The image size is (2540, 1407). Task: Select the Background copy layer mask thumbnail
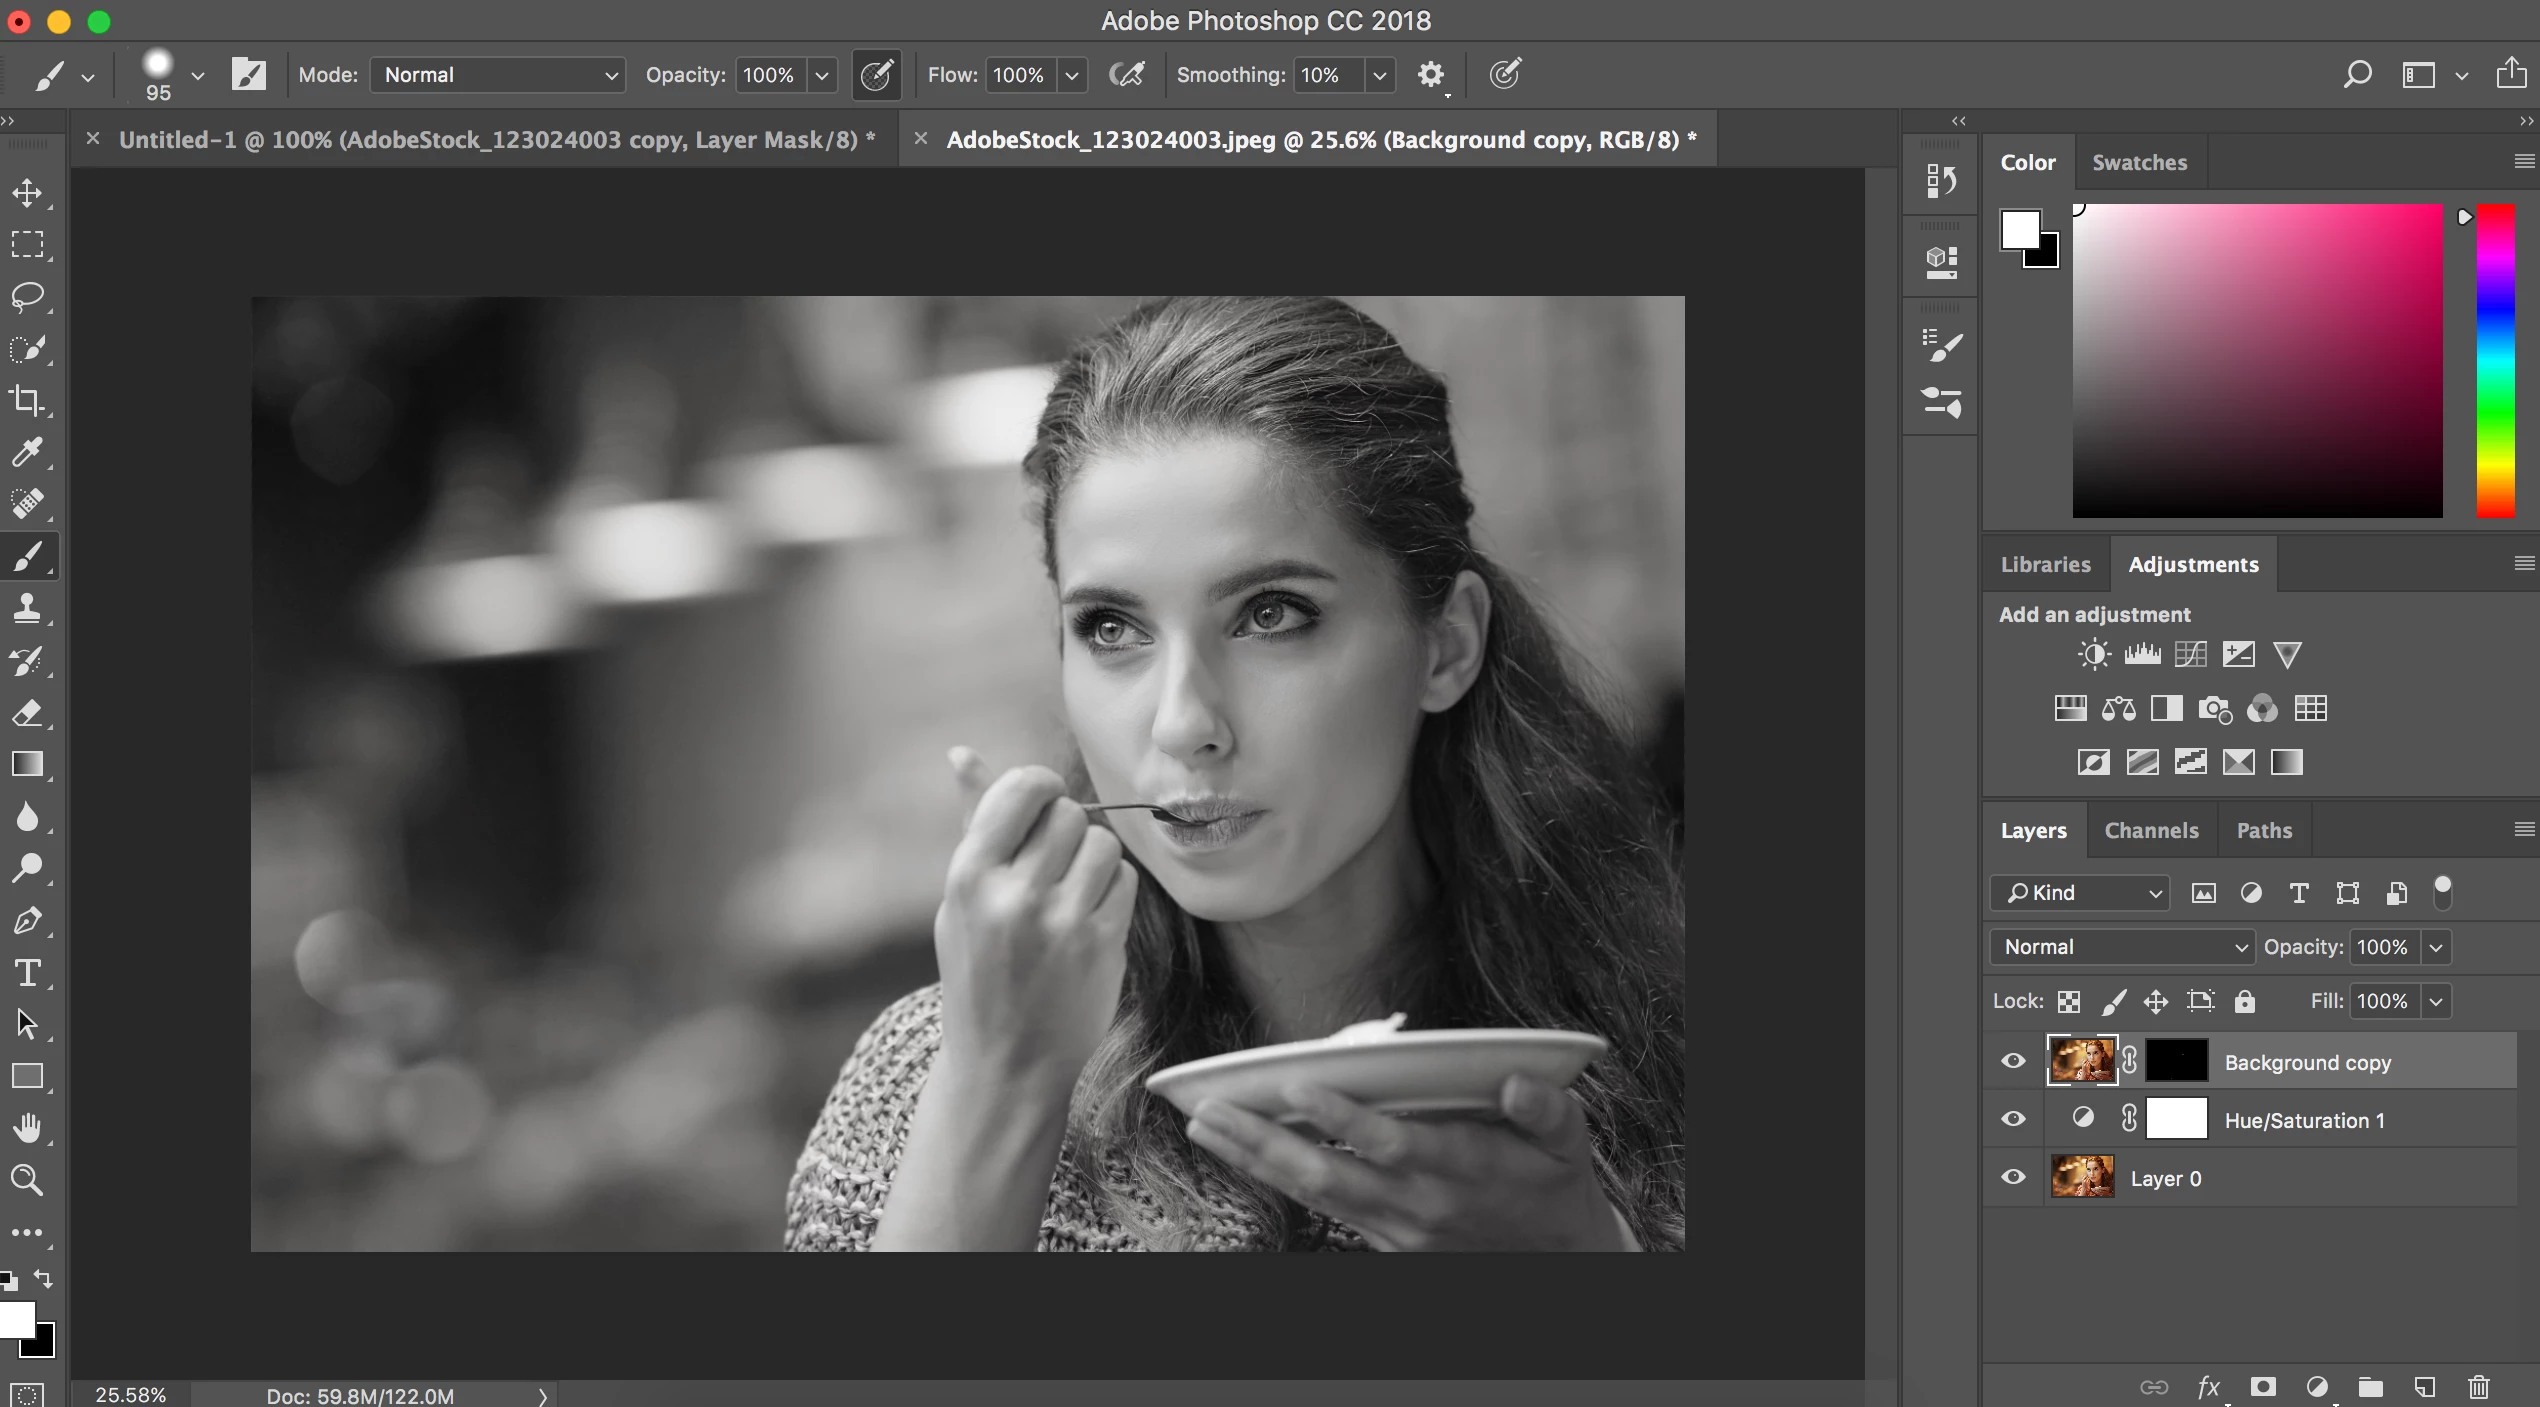2177,1061
